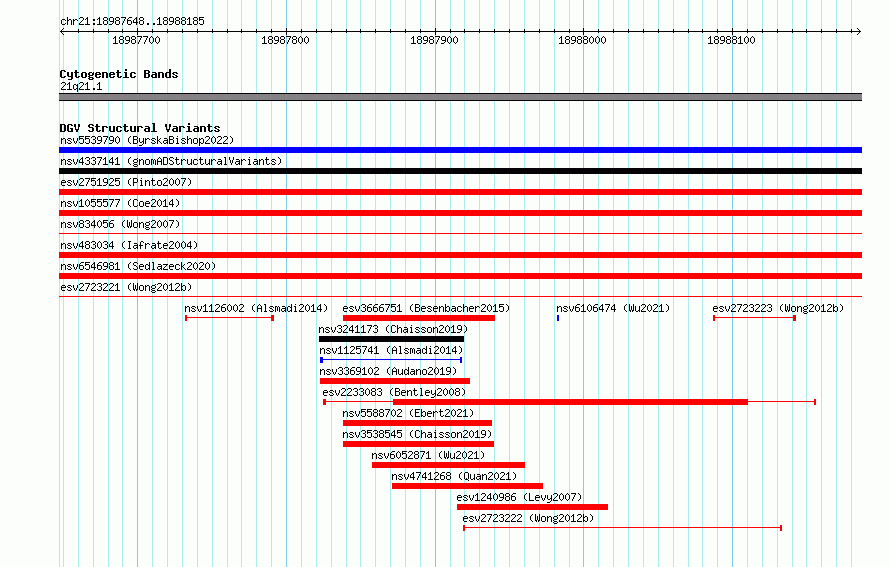Click the esv3666751 (Besenbacher2015) label
The image size is (890, 567).
pos(426,308)
